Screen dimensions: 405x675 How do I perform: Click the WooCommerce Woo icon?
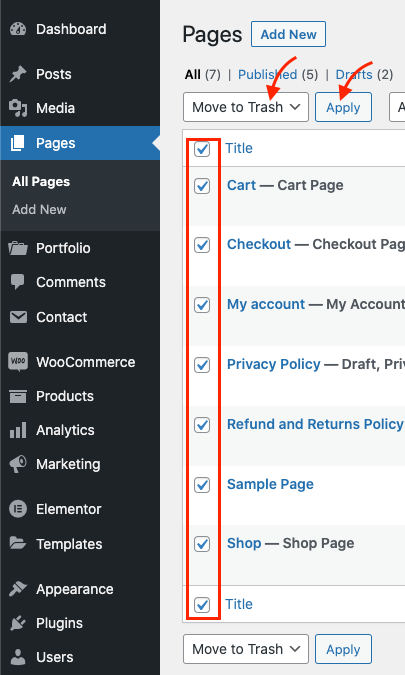(18, 361)
